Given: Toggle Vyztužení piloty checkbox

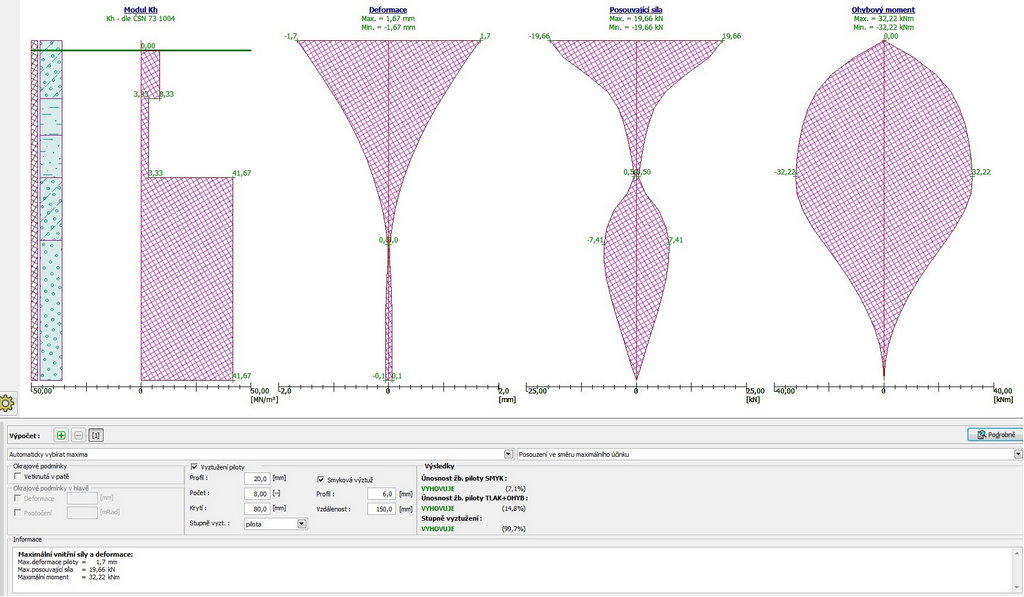Looking at the screenshot, I should 194,467.
